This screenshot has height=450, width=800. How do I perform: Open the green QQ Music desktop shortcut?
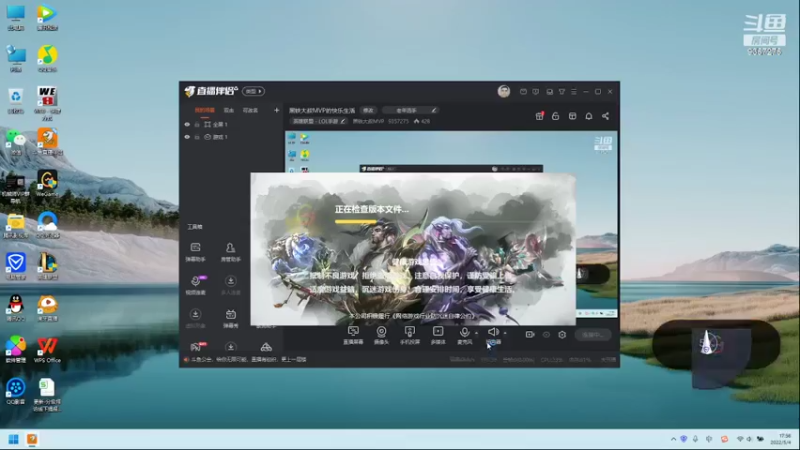[47, 59]
